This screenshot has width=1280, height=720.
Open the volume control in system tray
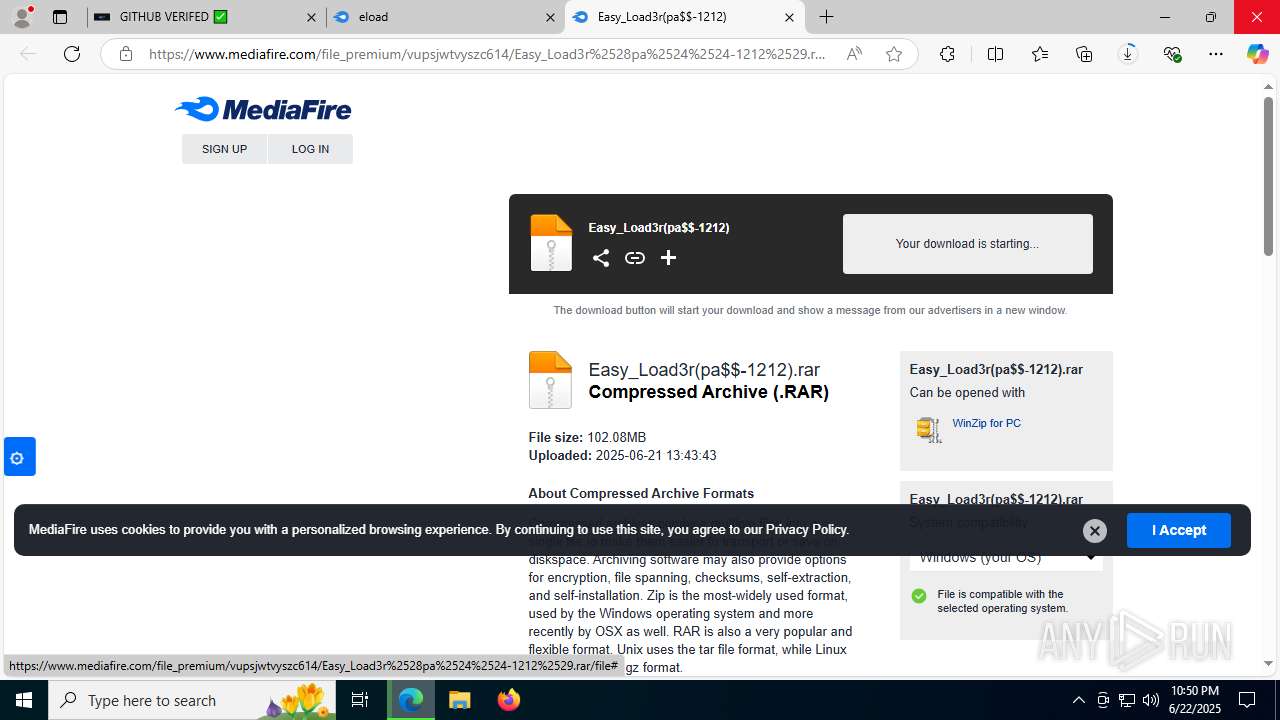1151,700
